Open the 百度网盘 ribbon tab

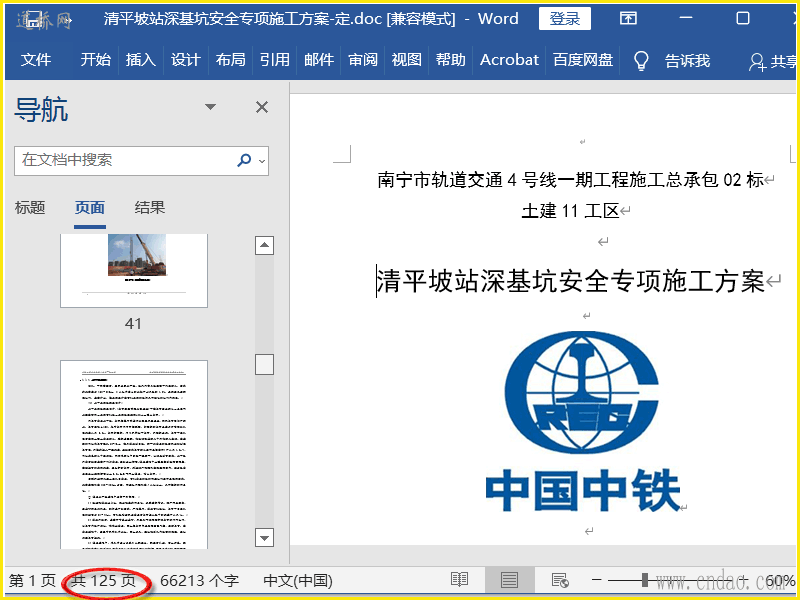(583, 60)
